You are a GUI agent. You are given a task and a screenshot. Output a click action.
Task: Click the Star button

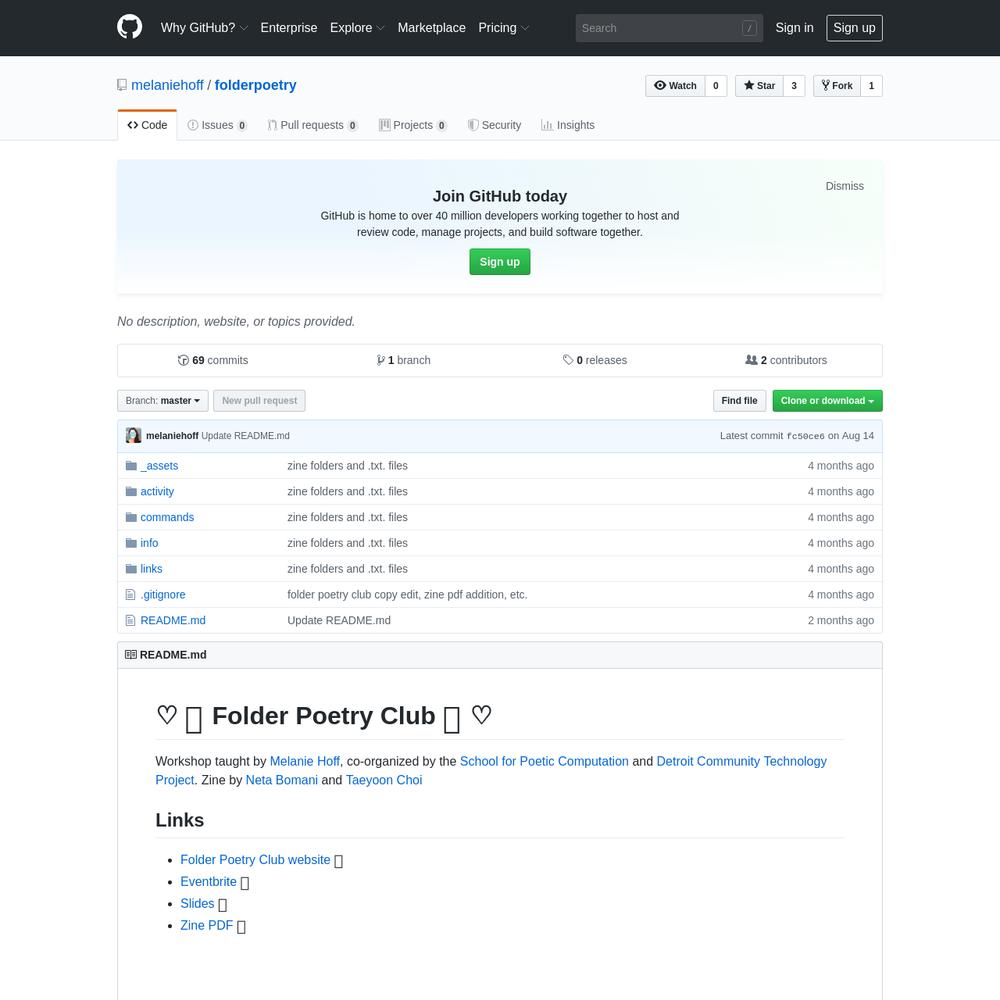(759, 85)
